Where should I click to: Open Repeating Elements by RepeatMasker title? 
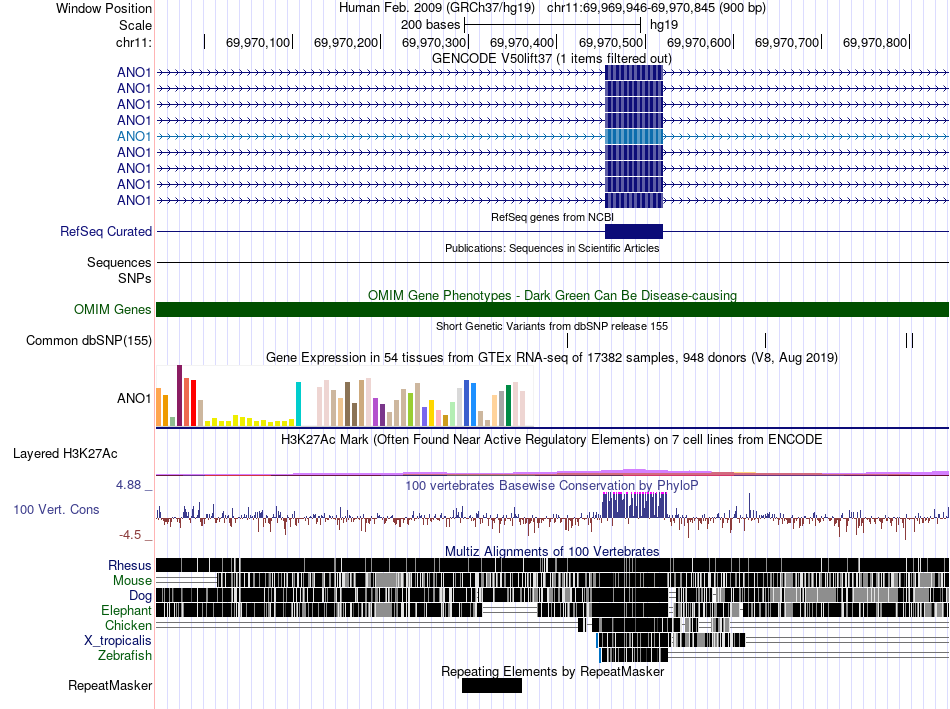553,671
